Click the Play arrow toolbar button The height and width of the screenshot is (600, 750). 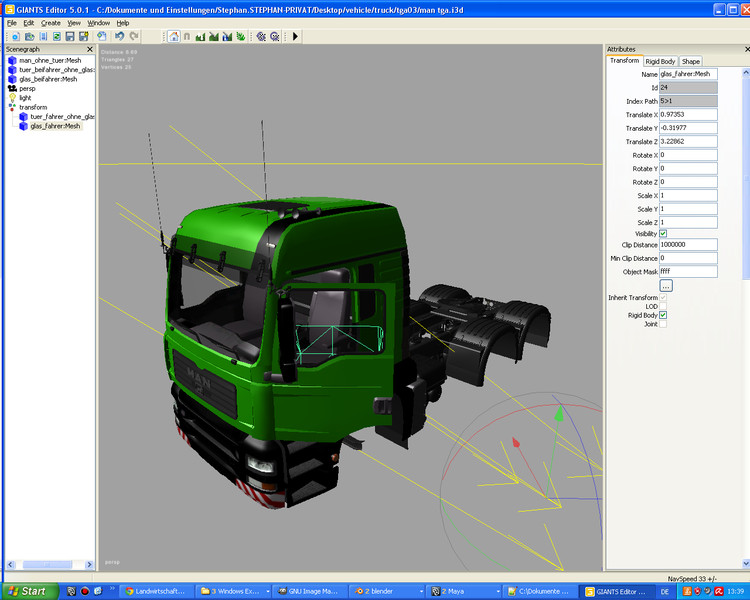click(x=295, y=36)
